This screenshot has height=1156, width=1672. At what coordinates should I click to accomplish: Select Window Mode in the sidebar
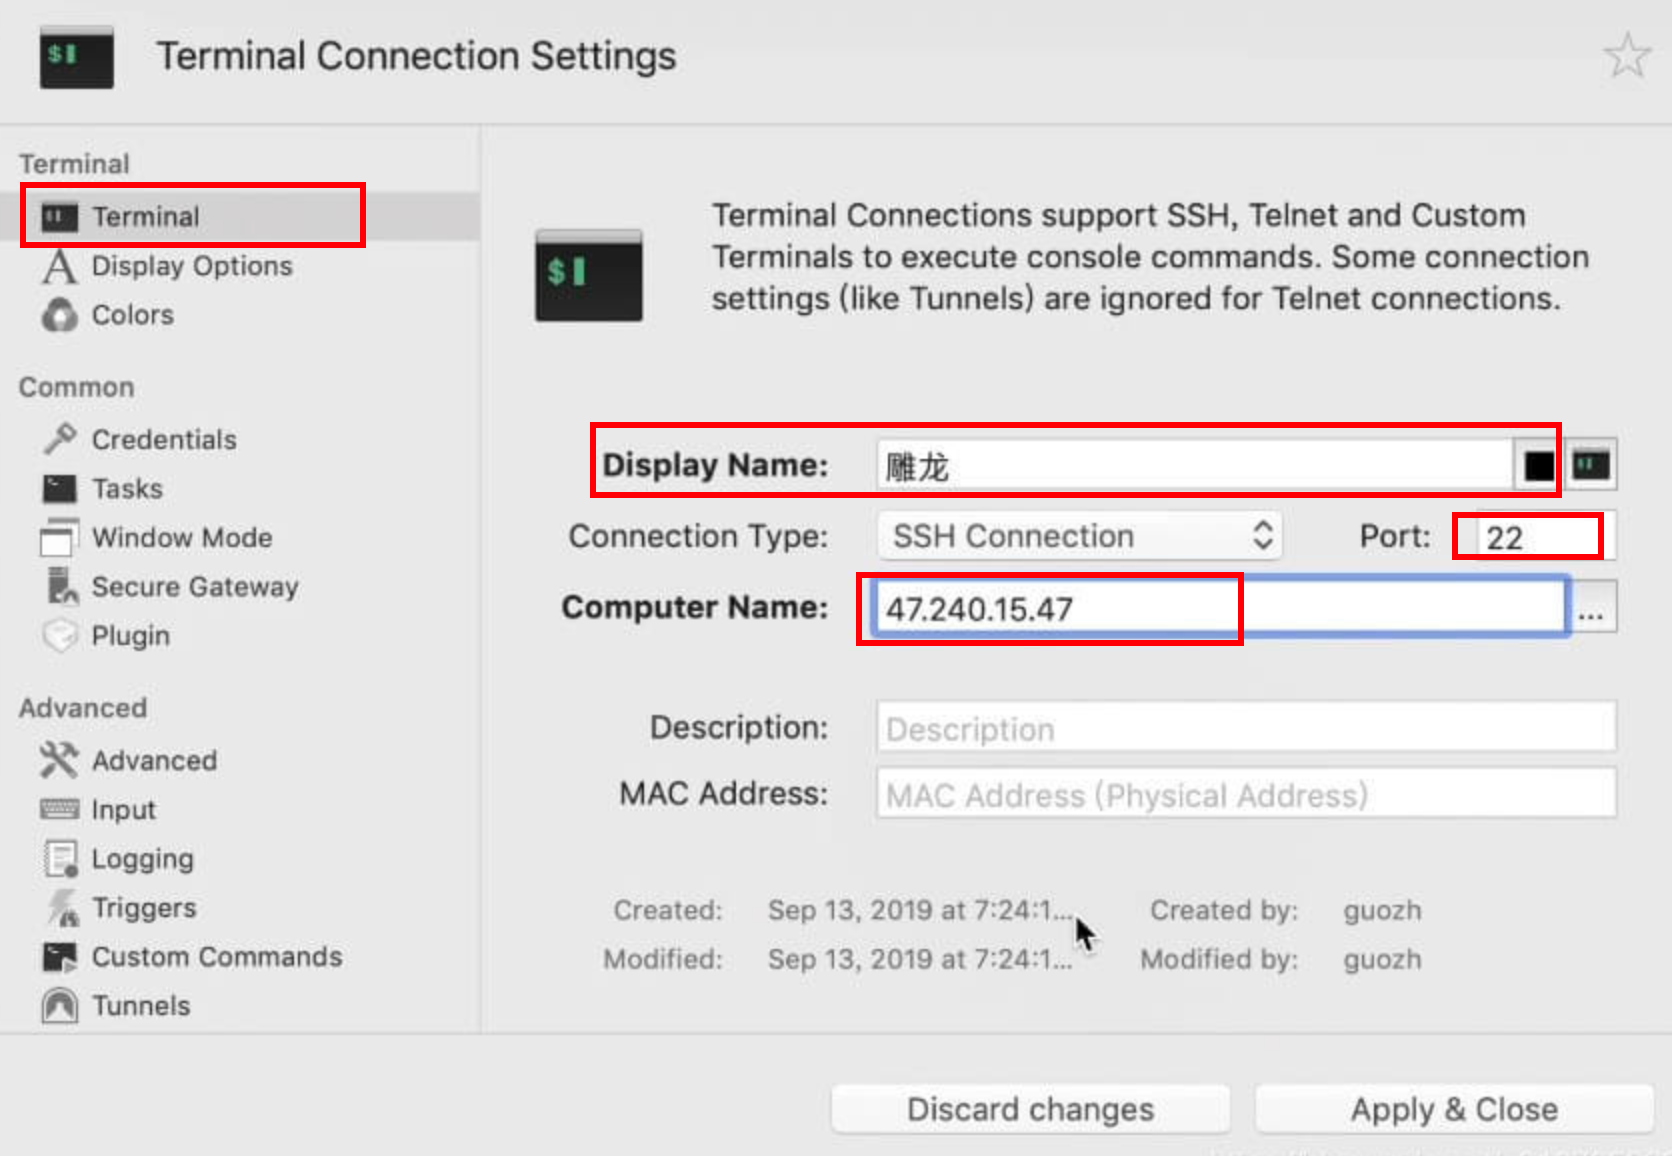tap(181, 537)
